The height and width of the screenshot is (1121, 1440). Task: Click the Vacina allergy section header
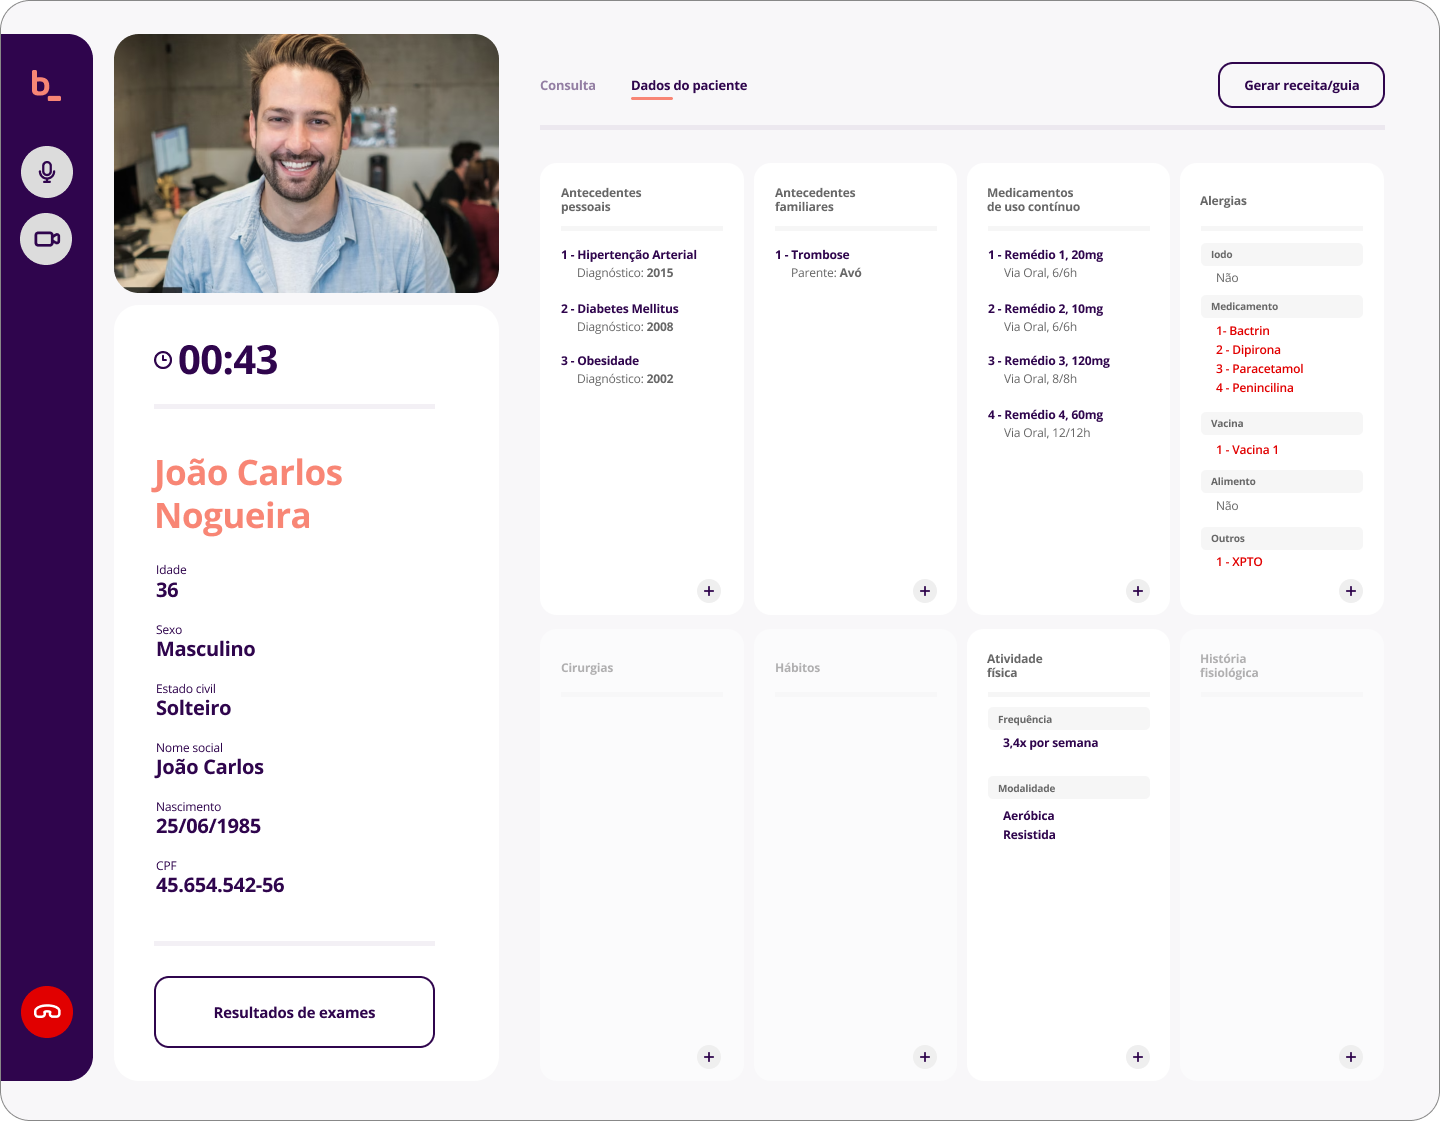tap(1281, 424)
